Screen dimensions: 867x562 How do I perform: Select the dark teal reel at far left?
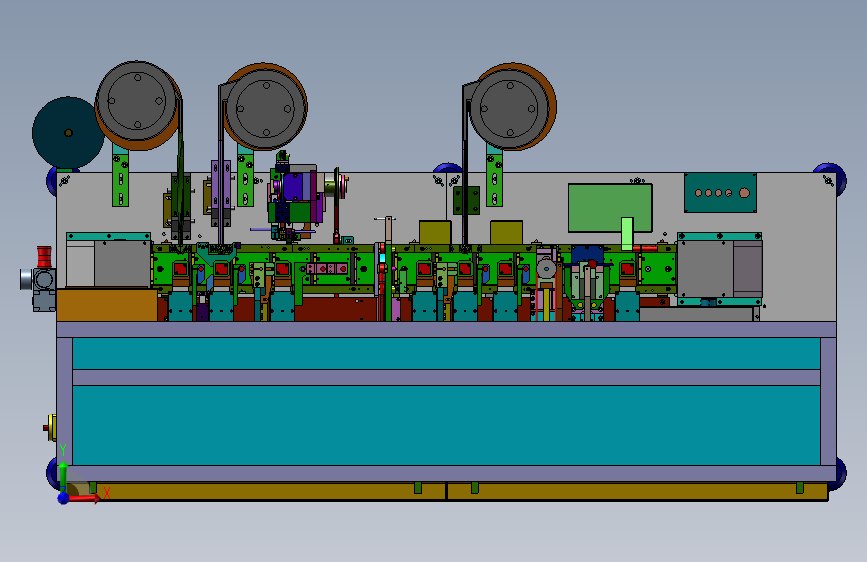67,133
